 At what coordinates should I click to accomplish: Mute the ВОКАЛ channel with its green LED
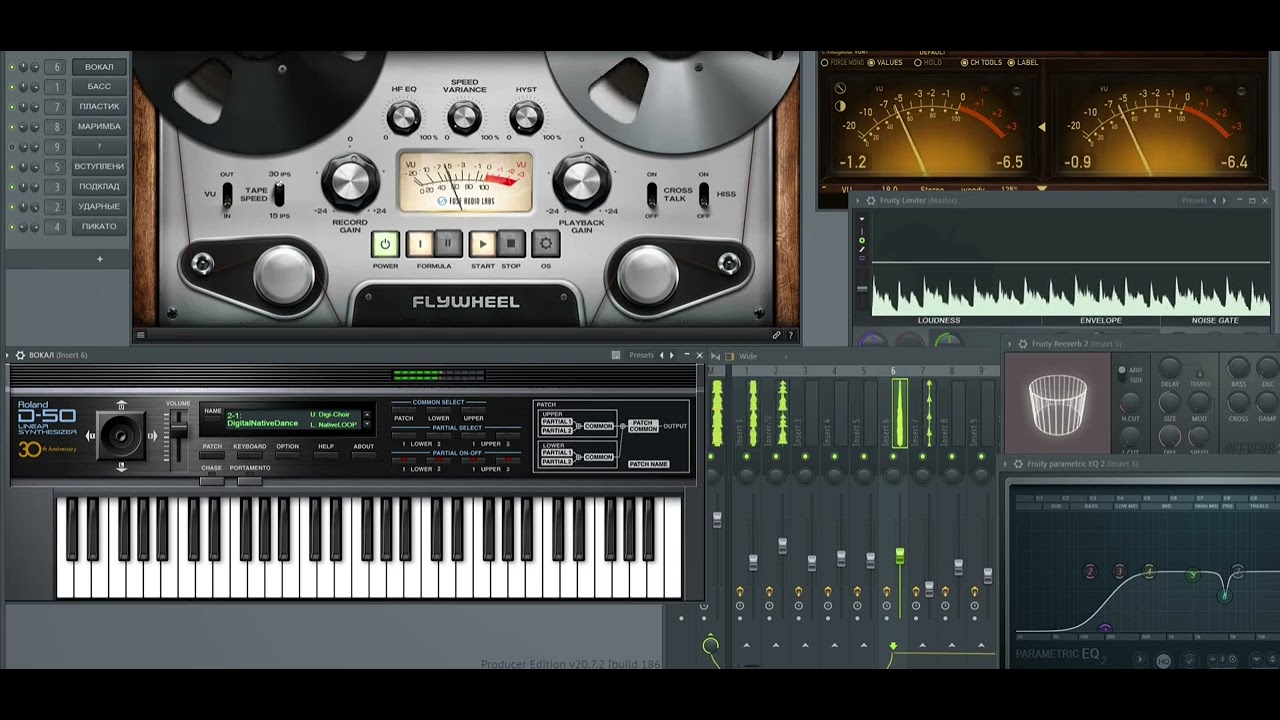pyautogui.click(x=12, y=67)
